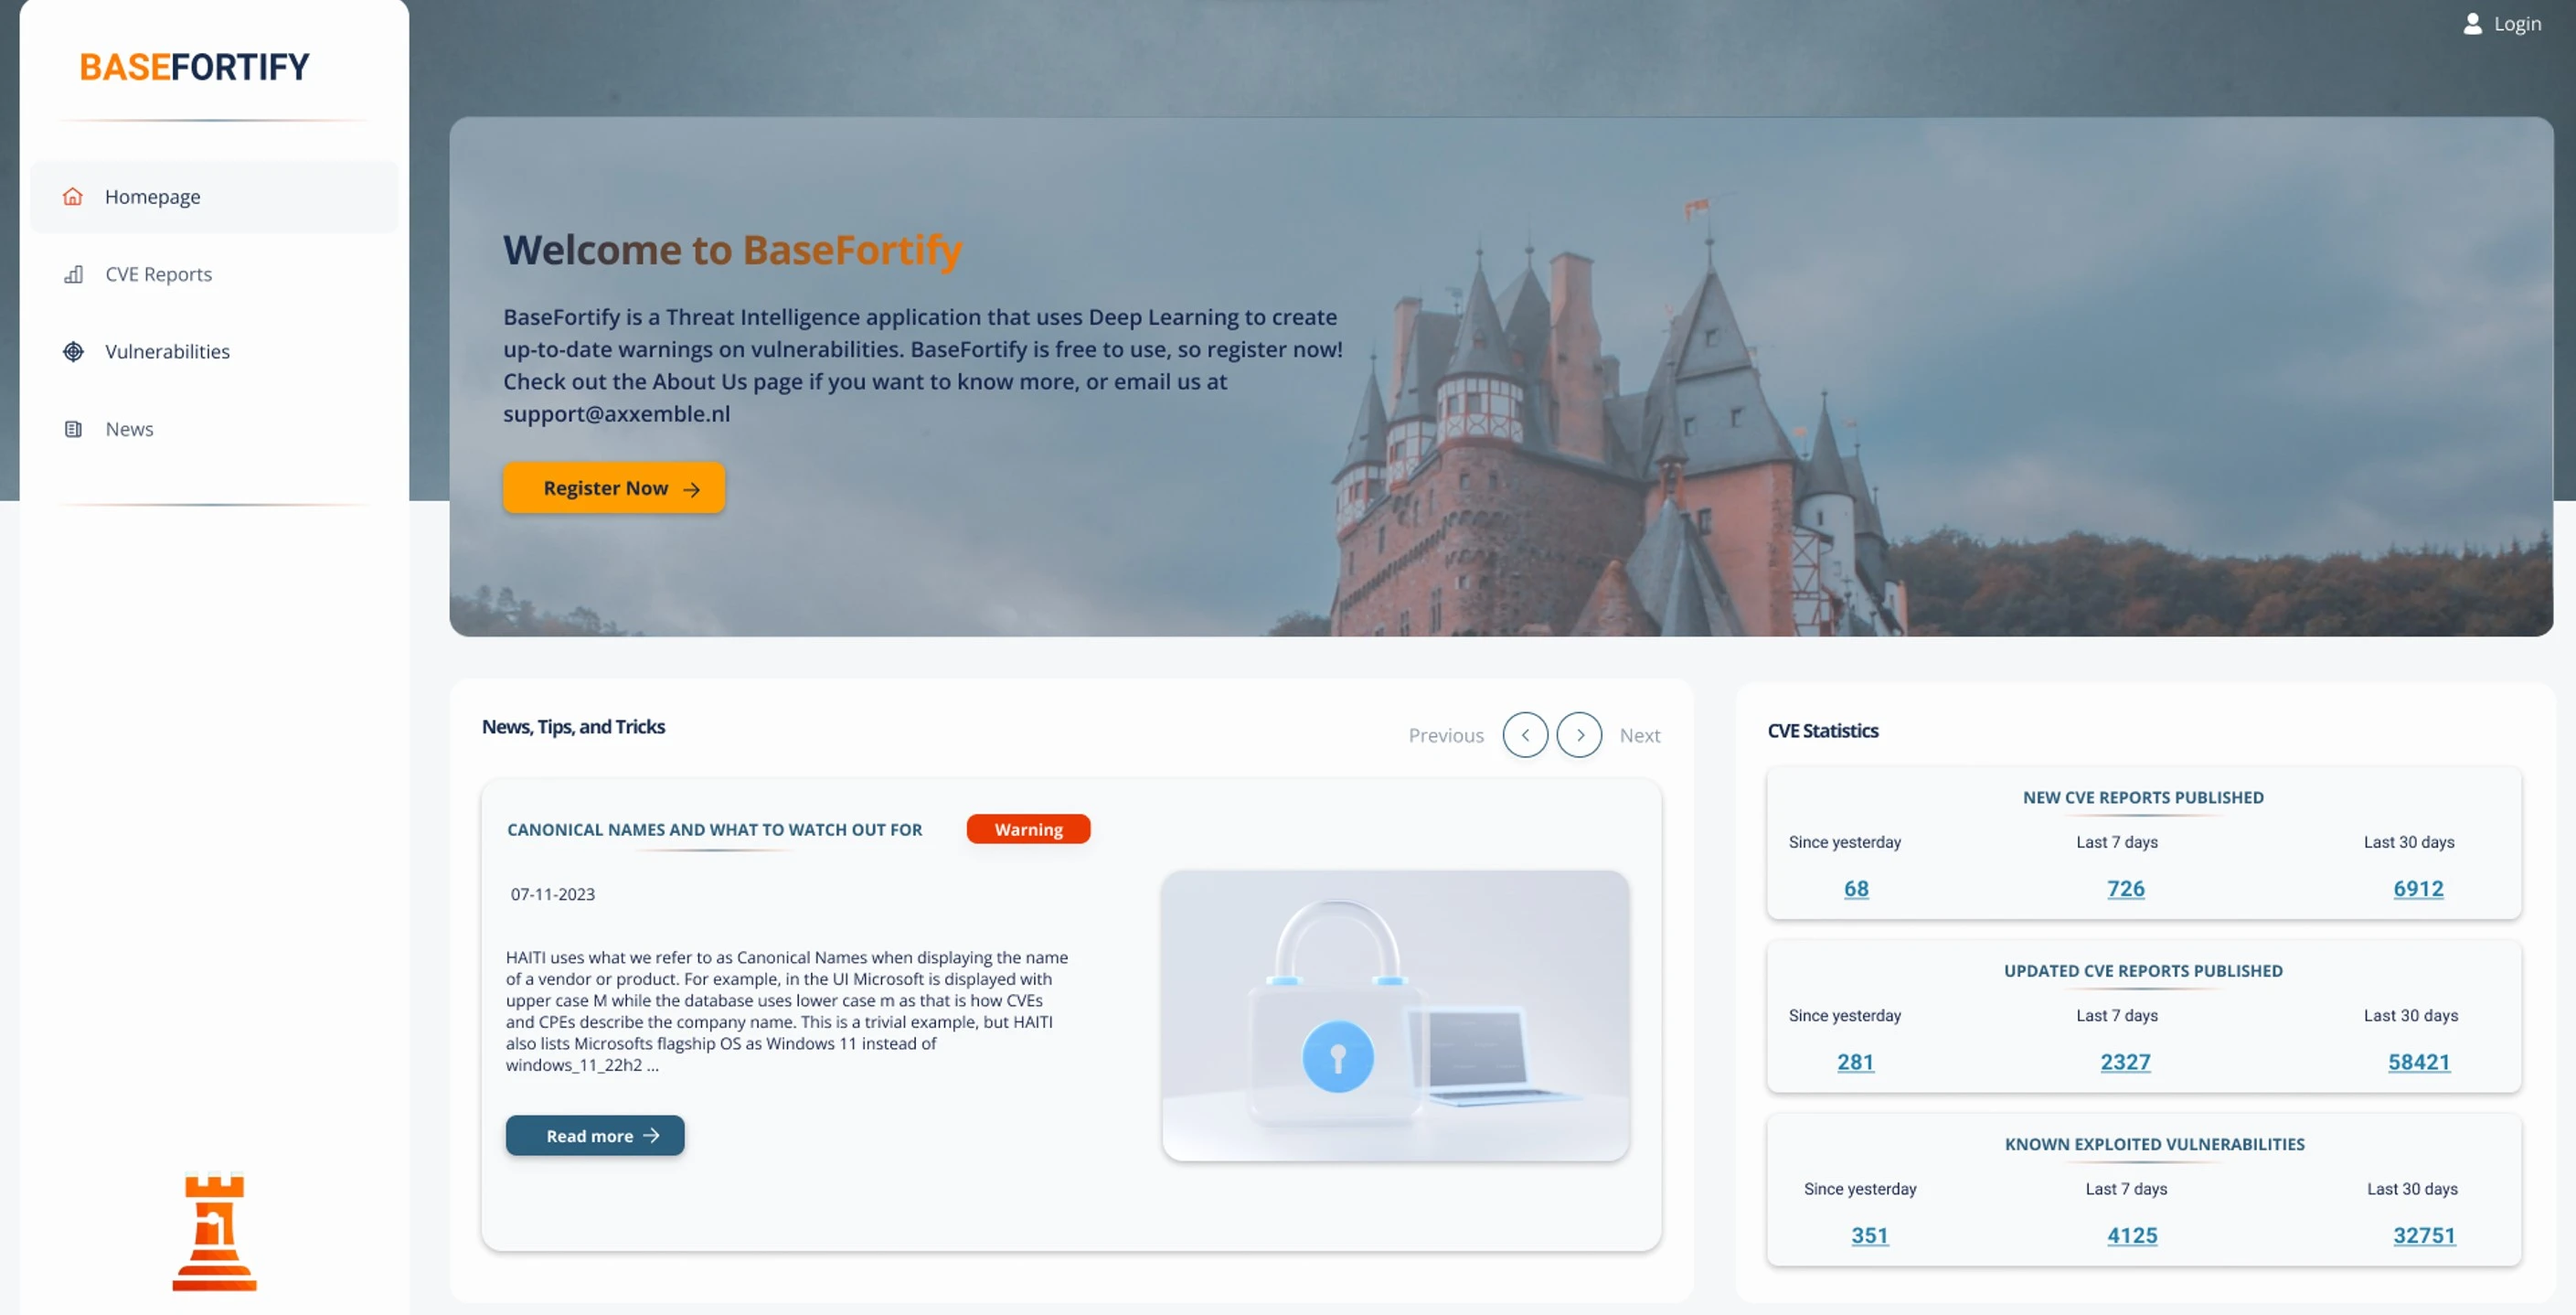2576x1315 pixels.
Task: Toggle the CVE Reports menu item
Action: pyautogui.click(x=157, y=273)
